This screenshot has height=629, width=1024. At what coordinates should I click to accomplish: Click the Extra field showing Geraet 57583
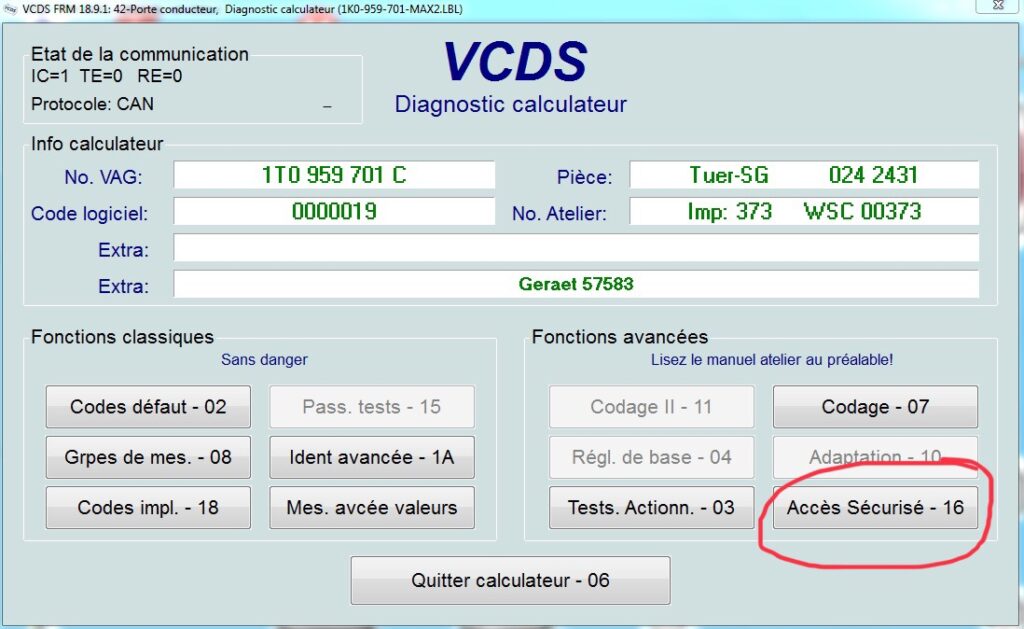coord(575,284)
